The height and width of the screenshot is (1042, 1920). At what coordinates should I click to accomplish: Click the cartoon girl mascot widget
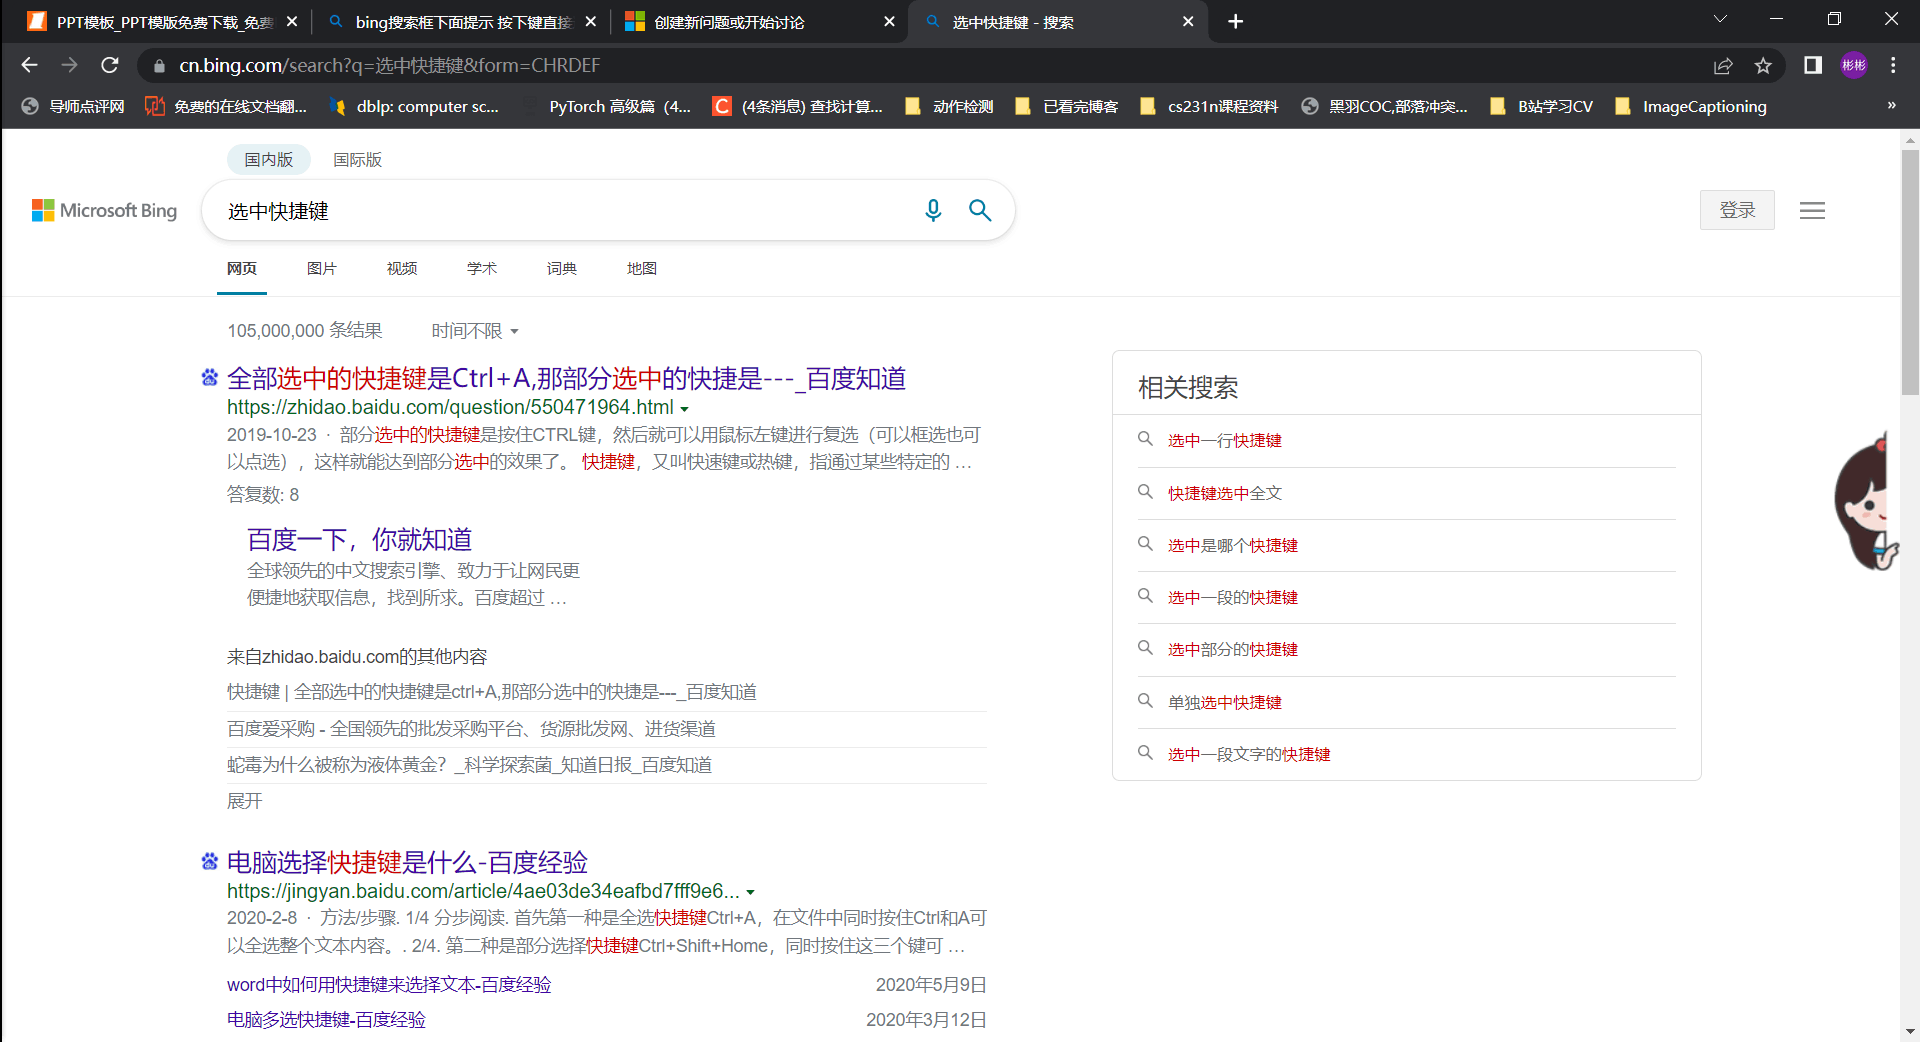pyautogui.click(x=1866, y=502)
